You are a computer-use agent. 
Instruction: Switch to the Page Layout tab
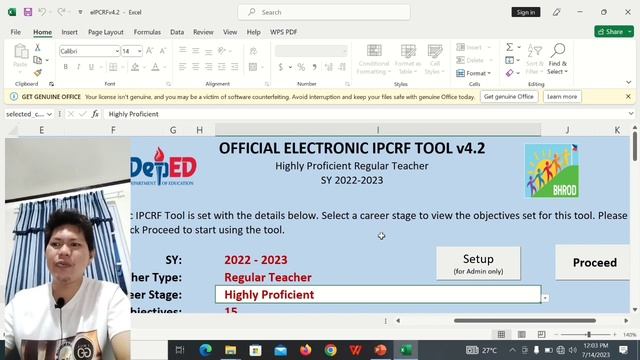106,32
